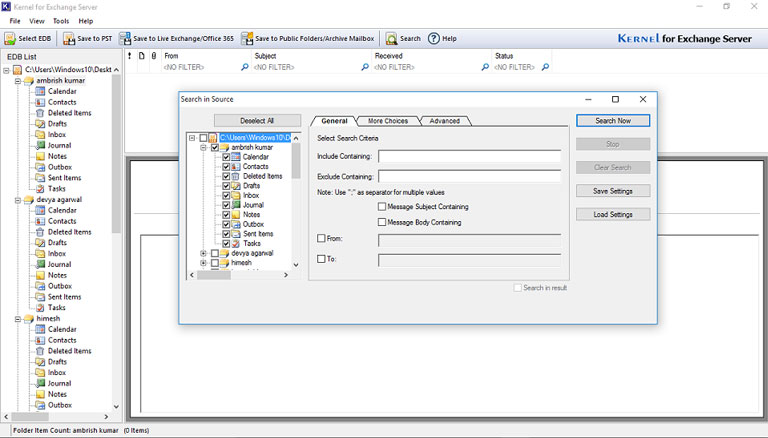Click the Select EDB toolbar icon
The height and width of the screenshot is (438, 768).
(x=10, y=39)
